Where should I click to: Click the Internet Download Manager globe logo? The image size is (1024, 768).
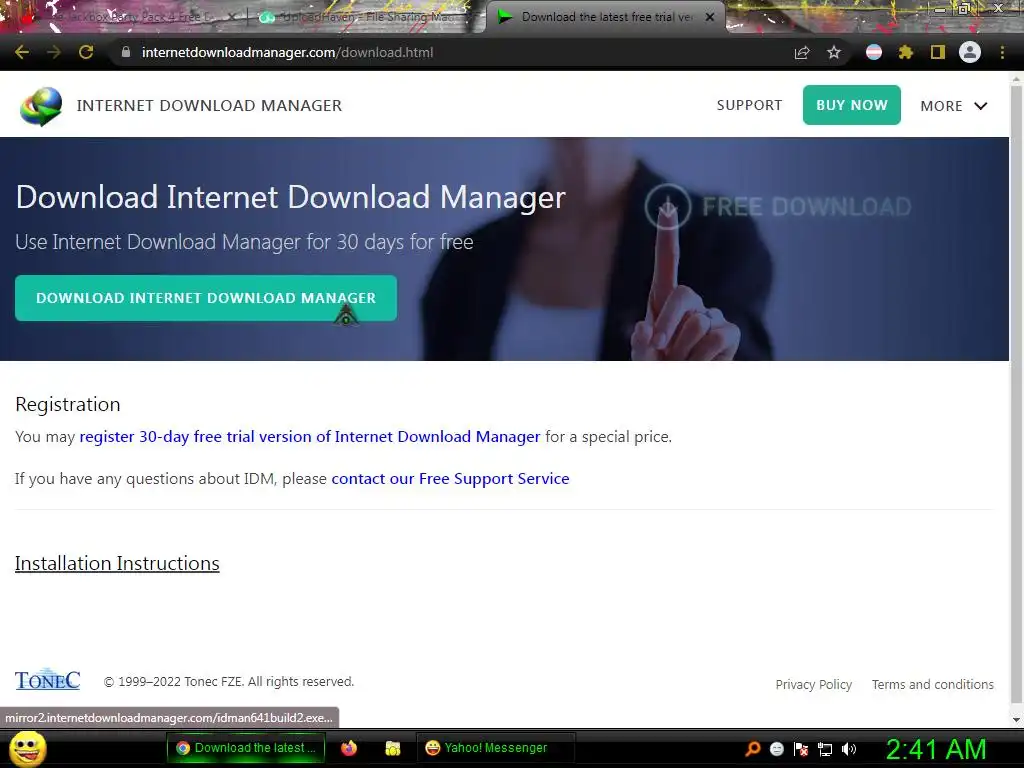(41, 106)
